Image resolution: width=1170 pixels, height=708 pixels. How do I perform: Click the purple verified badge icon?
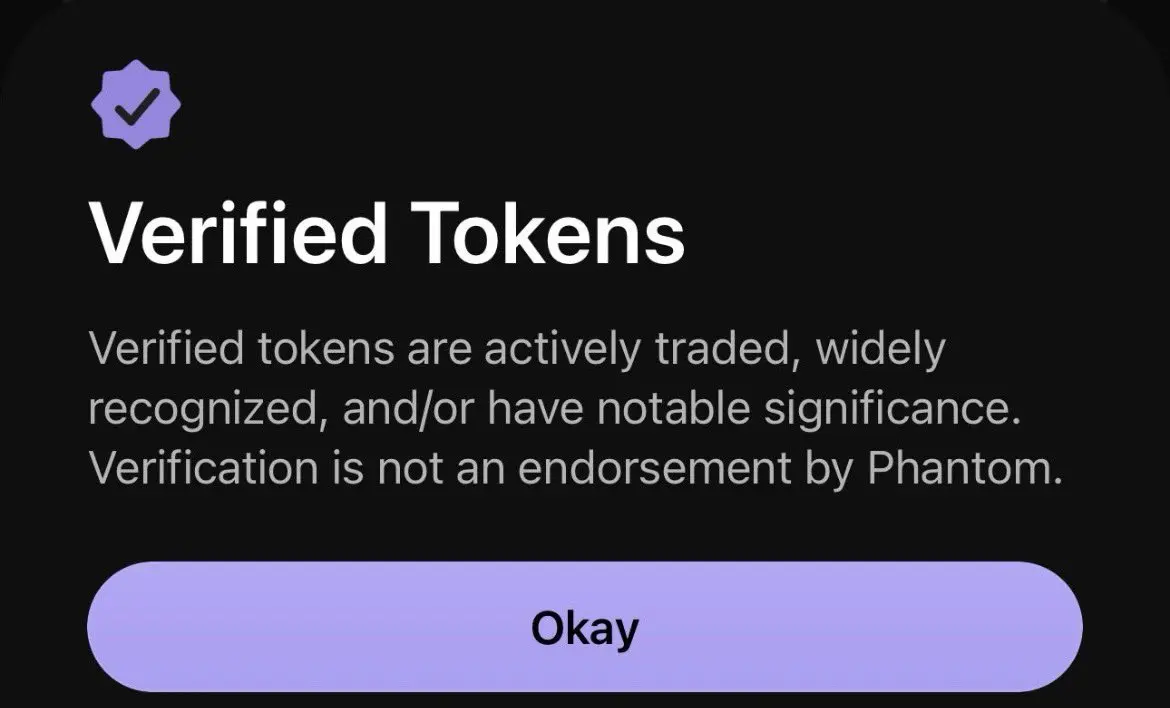pyautogui.click(x=136, y=104)
